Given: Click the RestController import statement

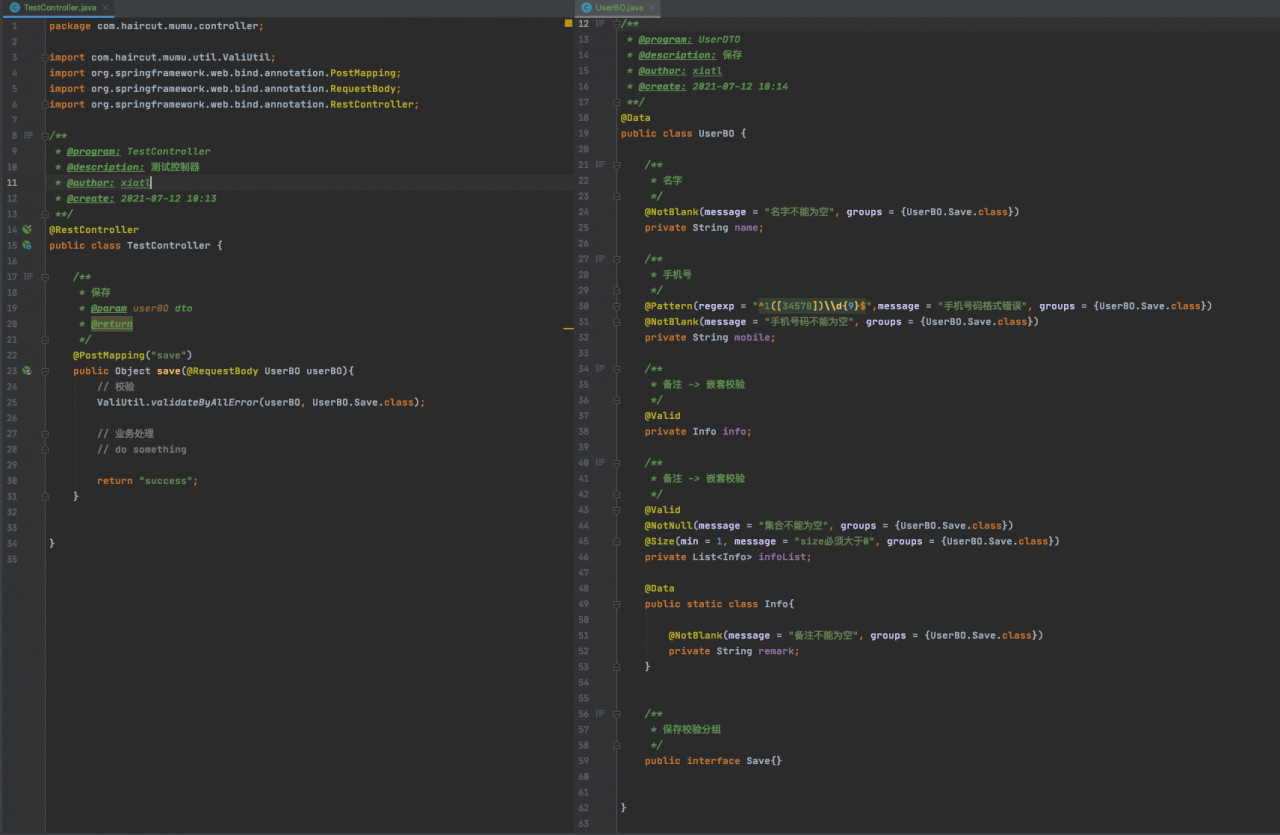Looking at the screenshot, I should tap(234, 104).
